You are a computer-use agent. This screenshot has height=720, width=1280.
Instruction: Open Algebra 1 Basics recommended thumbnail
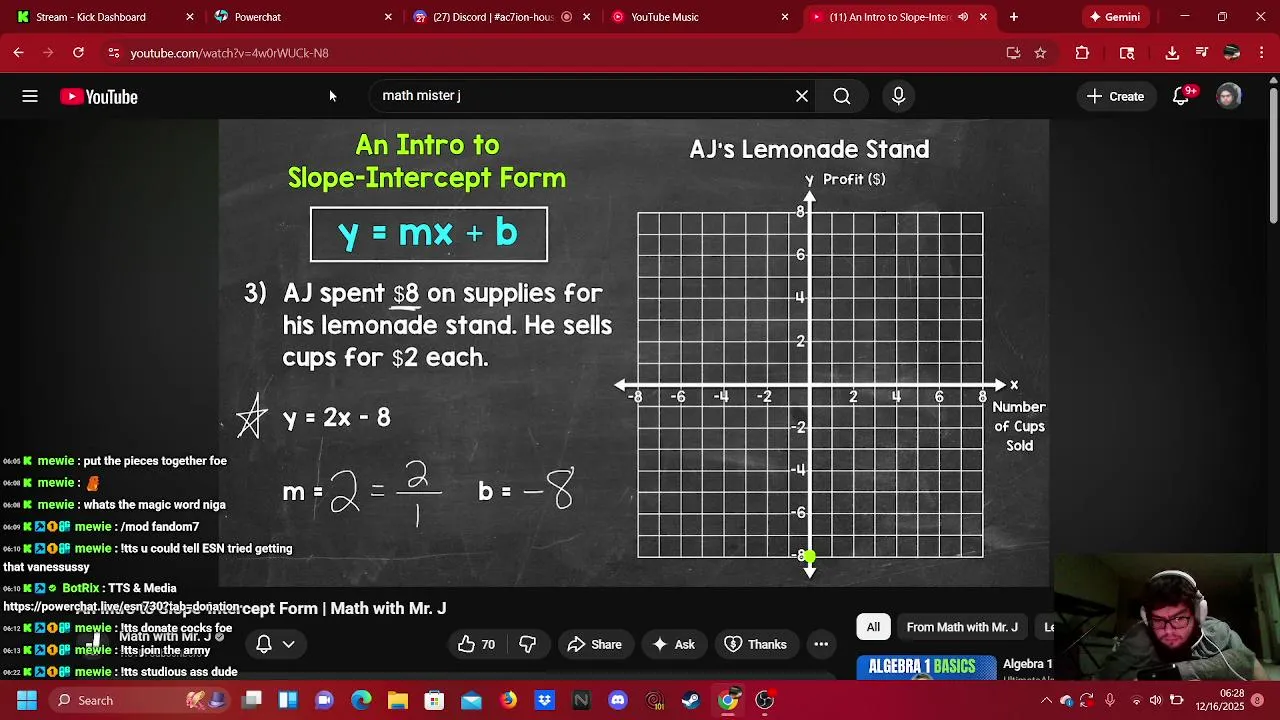point(926,667)
